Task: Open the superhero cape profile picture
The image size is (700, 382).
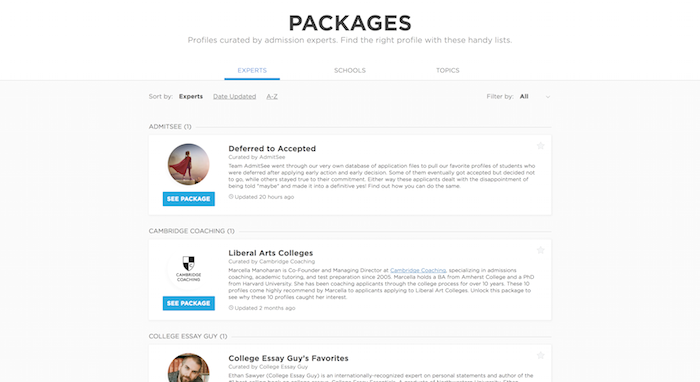Action: (x=188, y=164)
